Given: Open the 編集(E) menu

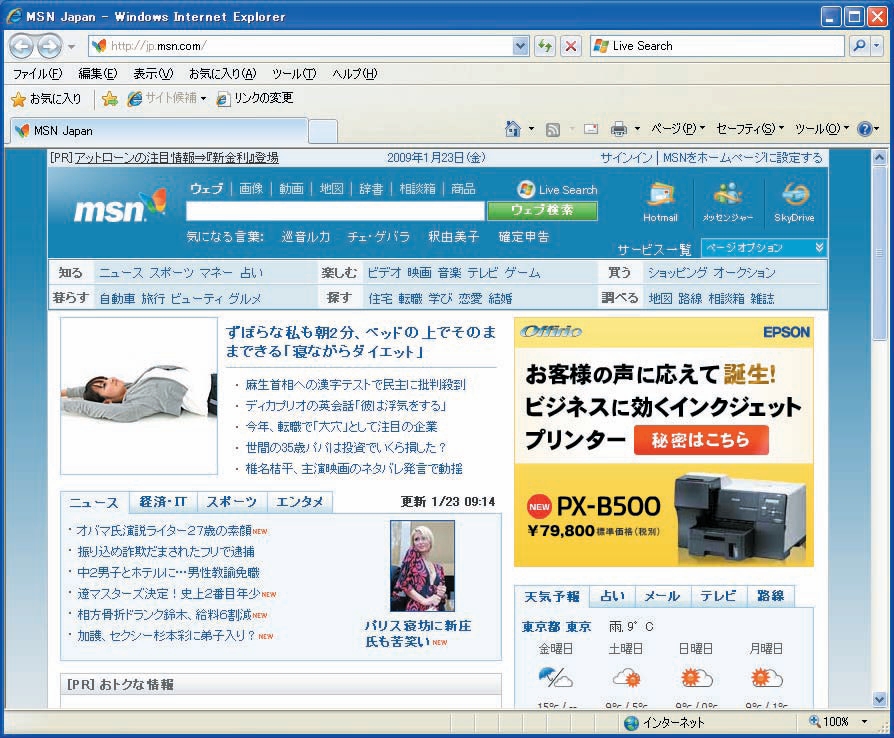Looking at the screenshot, I should pos(97,74).
